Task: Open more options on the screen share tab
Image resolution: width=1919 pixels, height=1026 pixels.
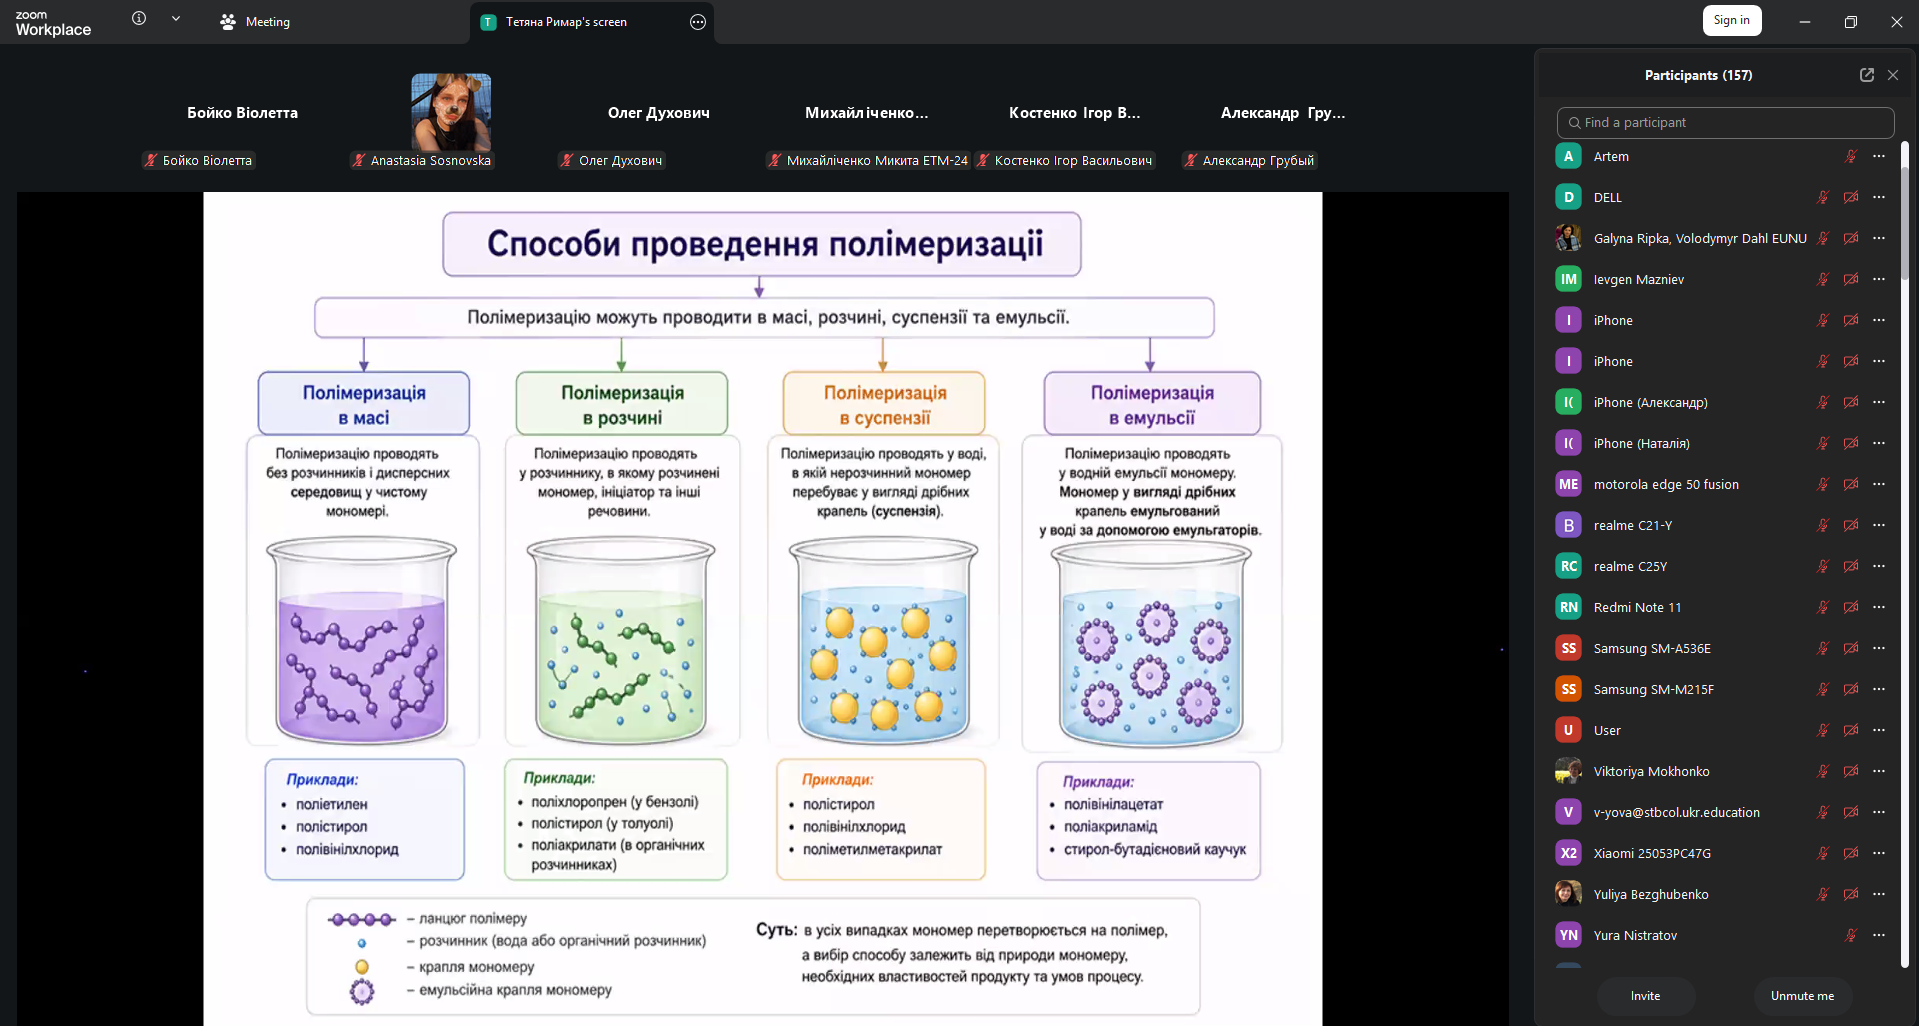Action: tap(698, 22)
